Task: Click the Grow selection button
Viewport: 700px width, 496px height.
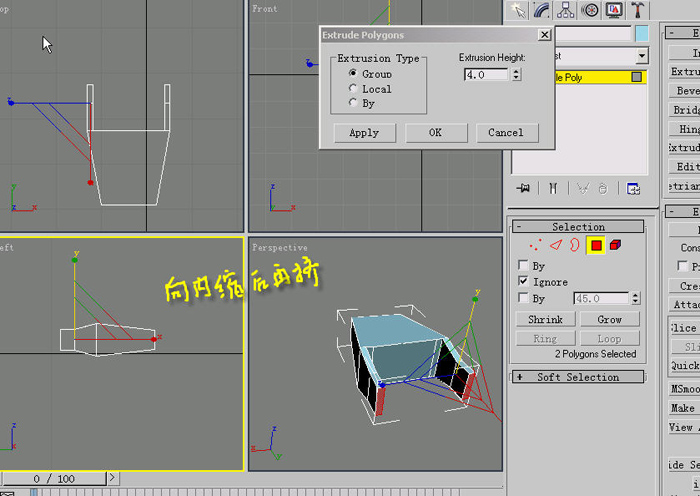Action: [x=609, y=319]
